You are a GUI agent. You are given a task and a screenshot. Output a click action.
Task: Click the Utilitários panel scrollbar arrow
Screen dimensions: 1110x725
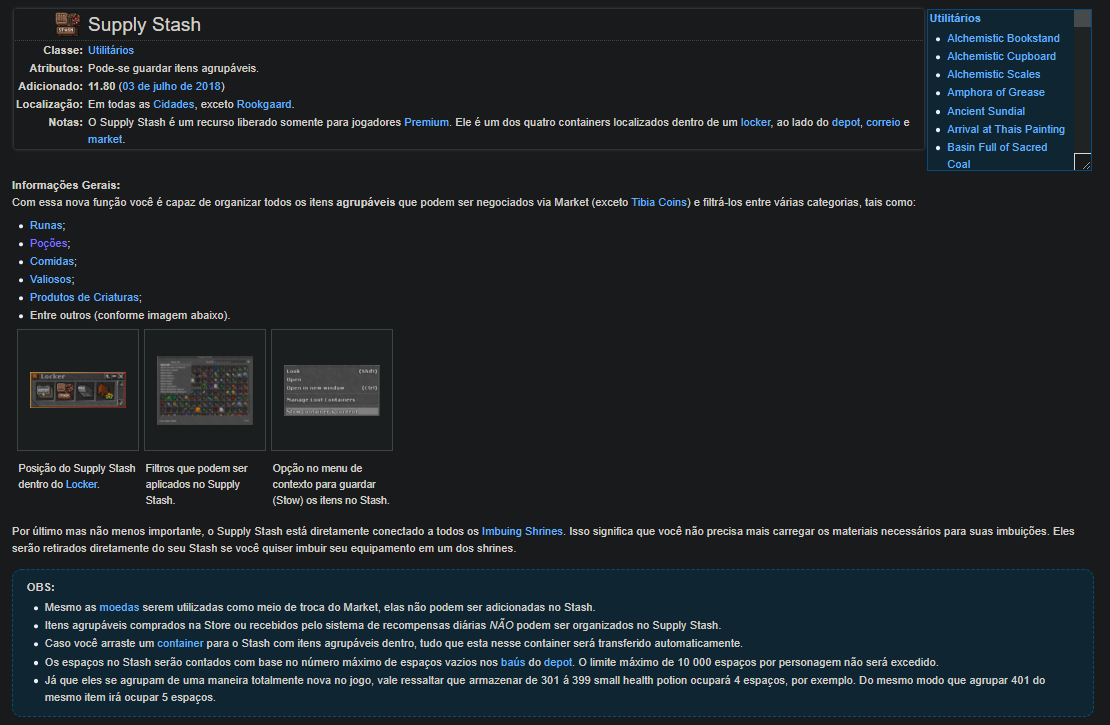pyautogui.click(x=1081, y=18)
